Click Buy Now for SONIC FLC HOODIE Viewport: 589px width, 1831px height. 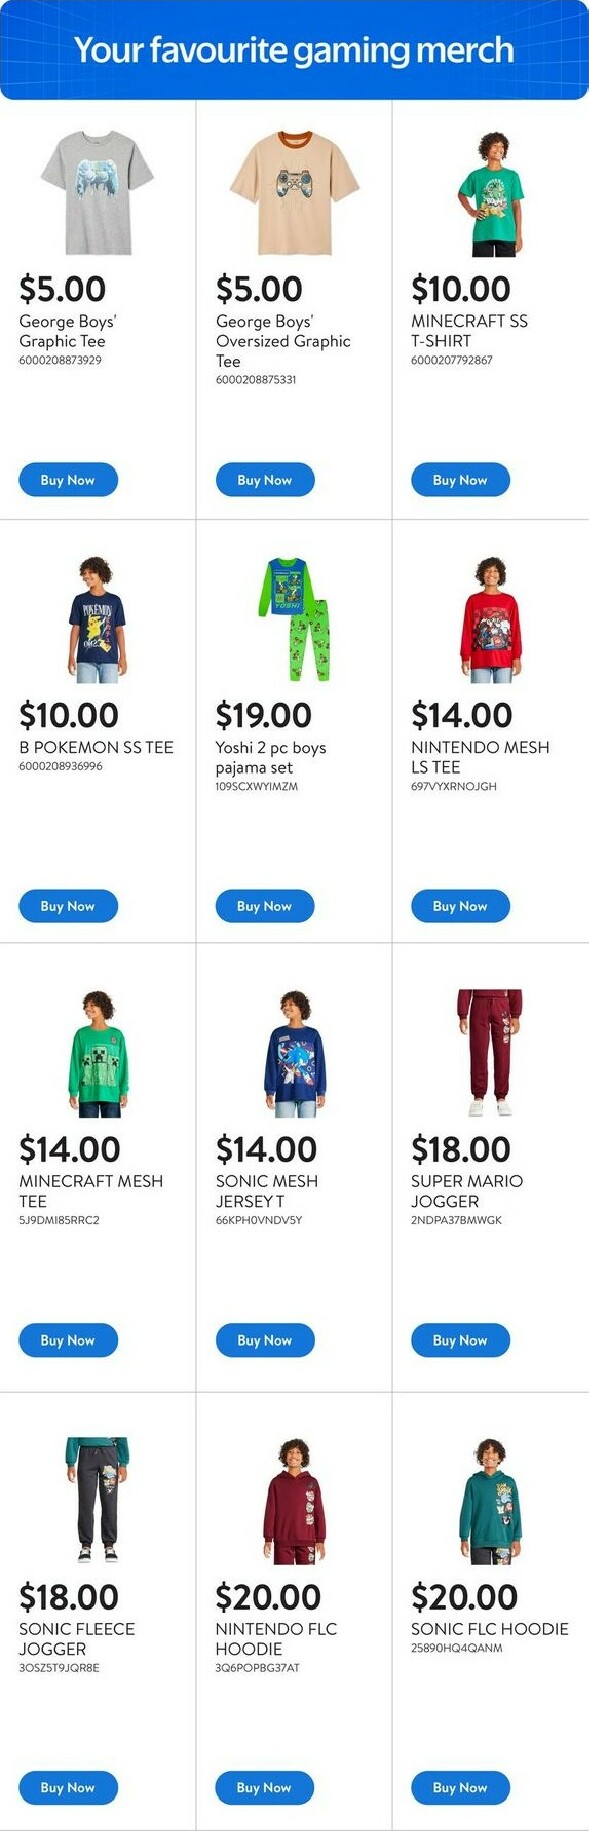[460, 1787]
